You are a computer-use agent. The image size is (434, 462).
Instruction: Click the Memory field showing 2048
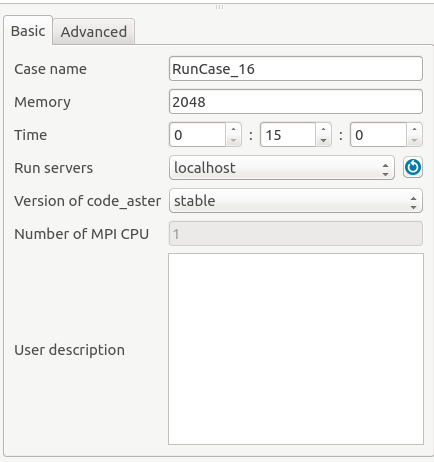(x=296, y=102)
